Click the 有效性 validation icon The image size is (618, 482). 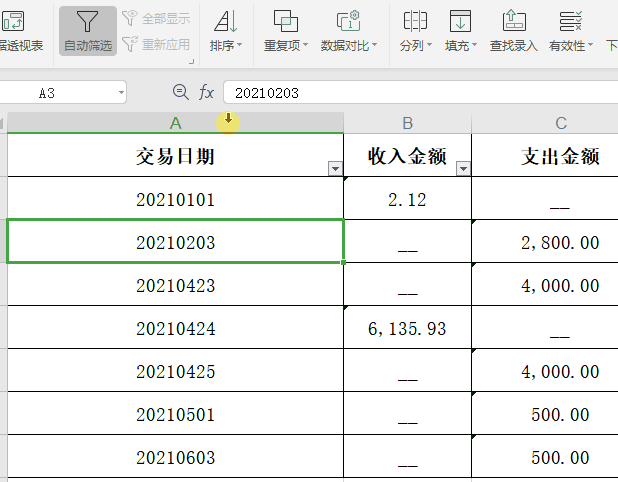point(570,21)
